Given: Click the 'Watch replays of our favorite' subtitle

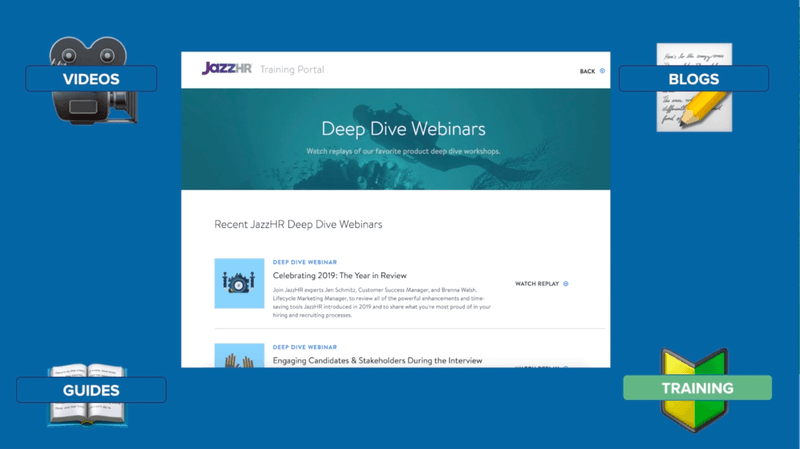Looking at the screenshot, I should tap(403, 152).
